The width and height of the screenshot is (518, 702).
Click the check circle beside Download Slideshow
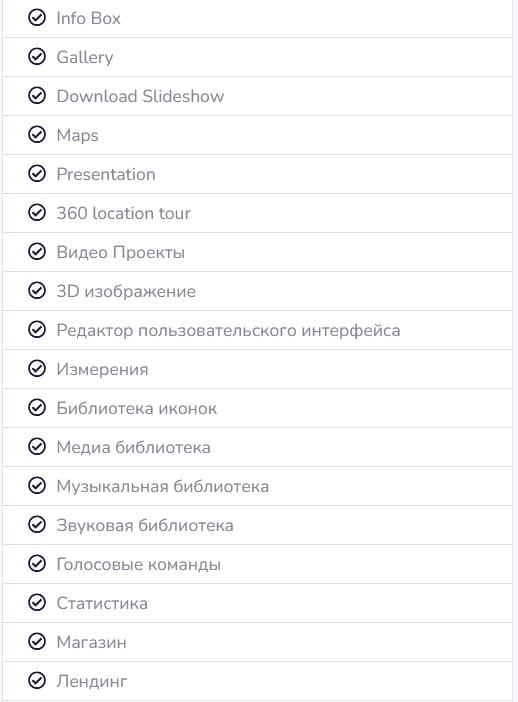tap(37, 96)
